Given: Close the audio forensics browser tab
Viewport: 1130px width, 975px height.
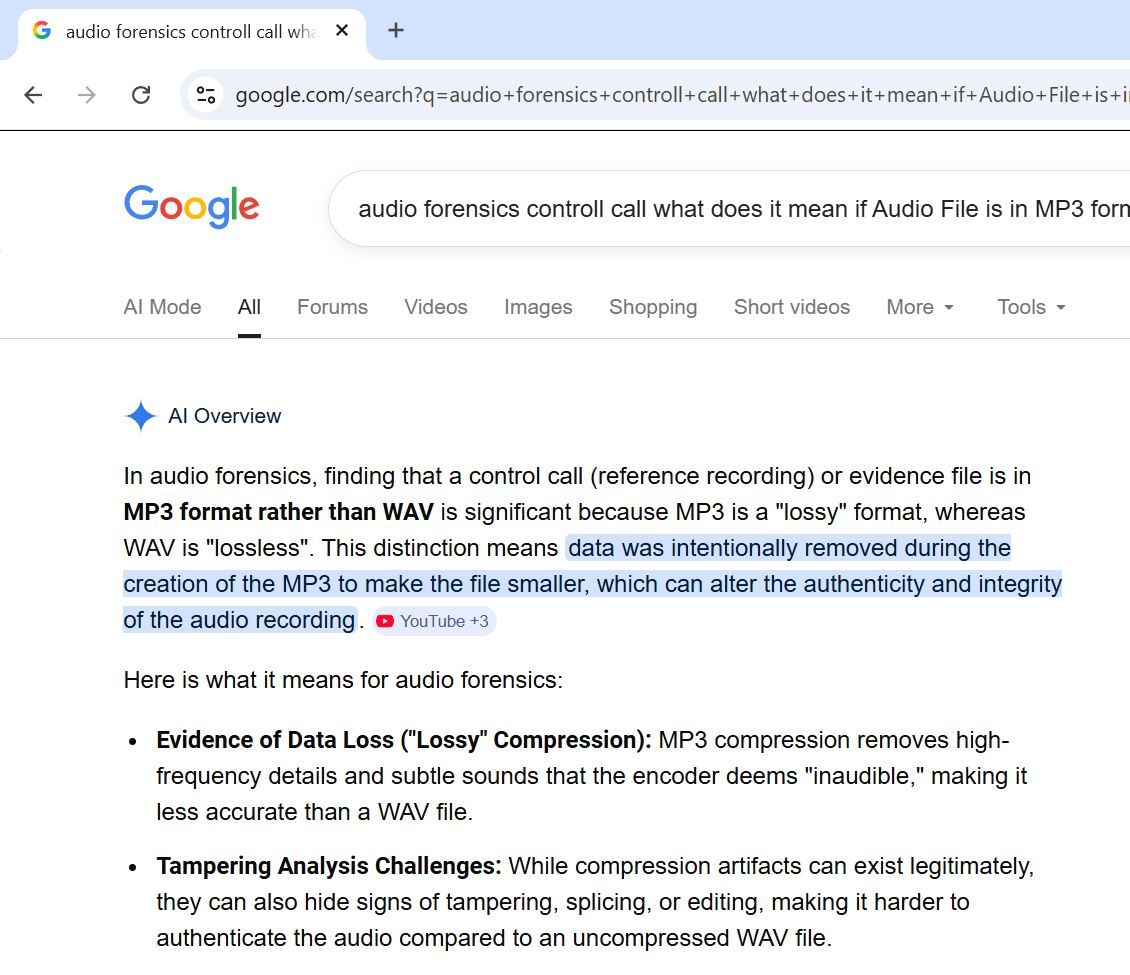Looking at the screenshot, I should click(x=342, y=31).
